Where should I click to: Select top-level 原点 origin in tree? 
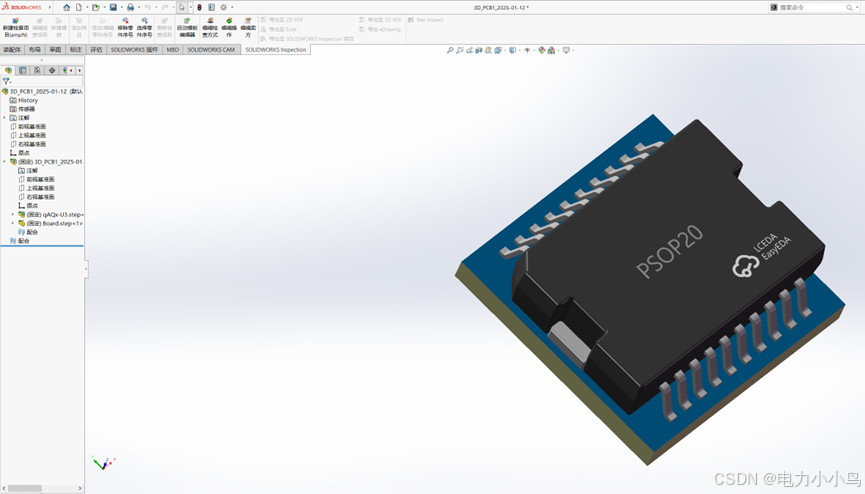tap(20, 153)
